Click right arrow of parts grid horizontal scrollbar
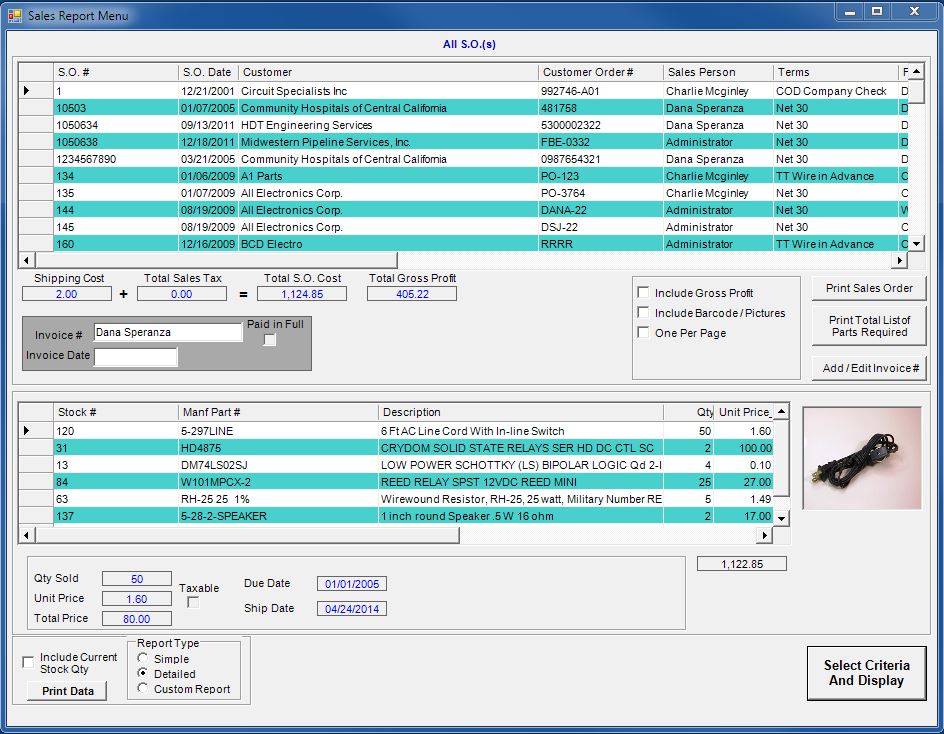The image size is (944, 734). [765, 535]
